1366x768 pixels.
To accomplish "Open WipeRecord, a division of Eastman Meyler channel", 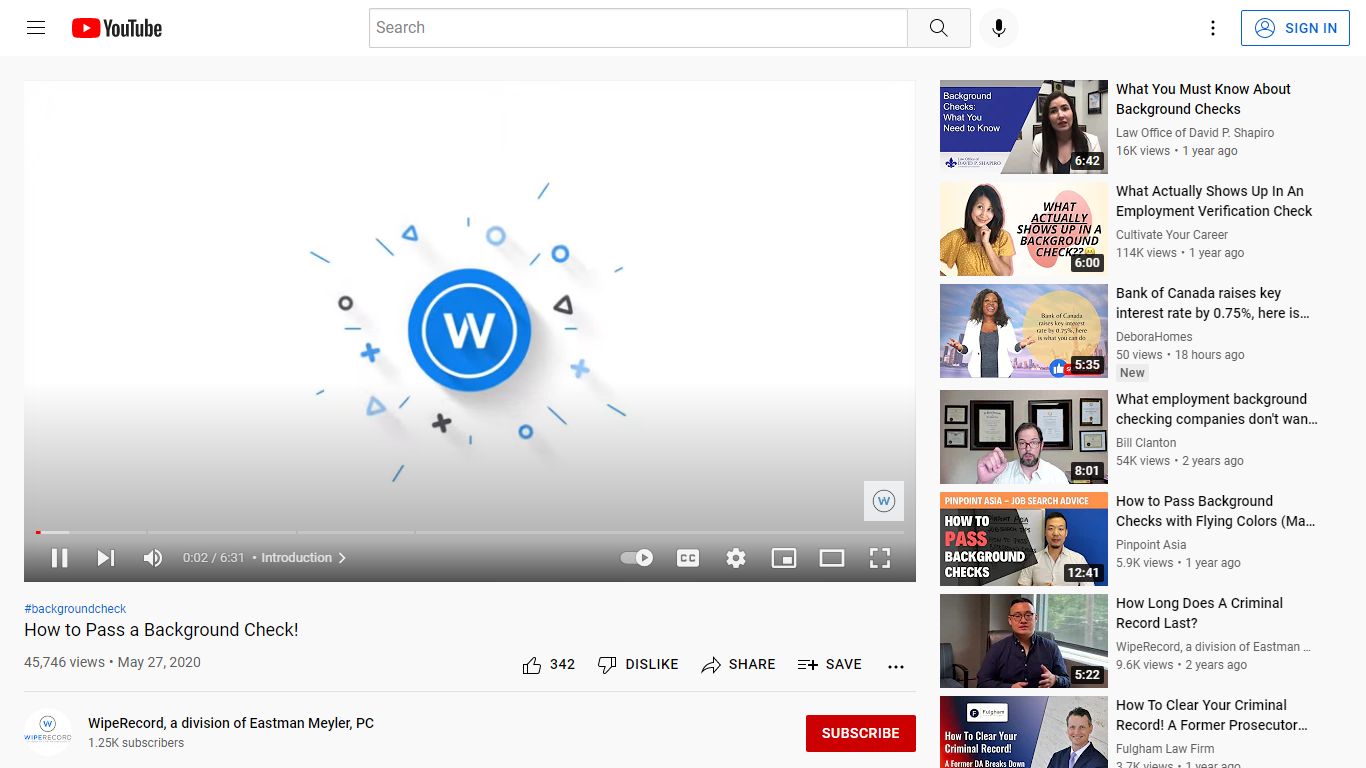I will (x=231, y=723).
